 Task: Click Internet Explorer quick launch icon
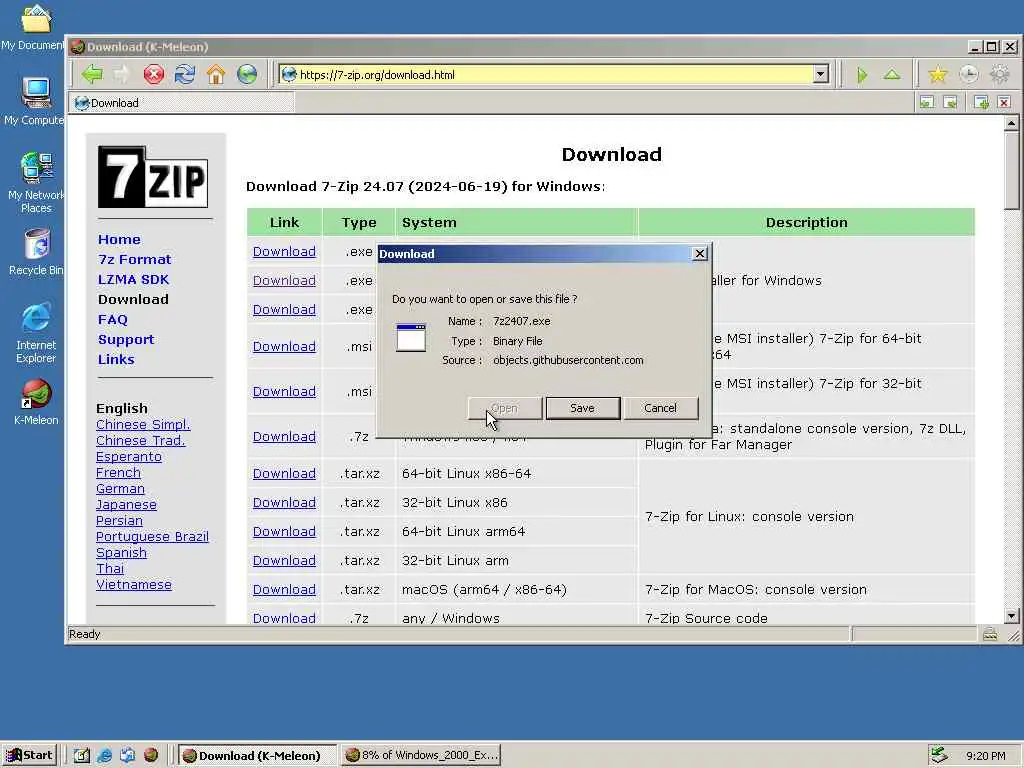104,756
